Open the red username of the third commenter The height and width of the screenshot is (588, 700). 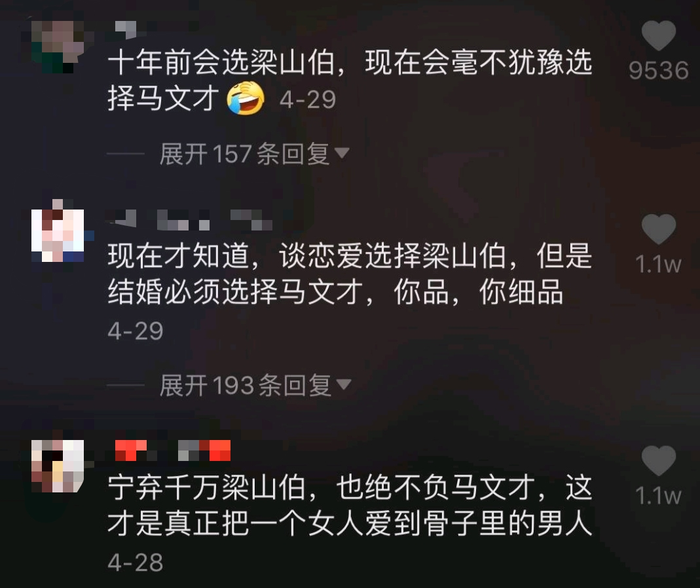pyautogui.click(x=172, y=450)
